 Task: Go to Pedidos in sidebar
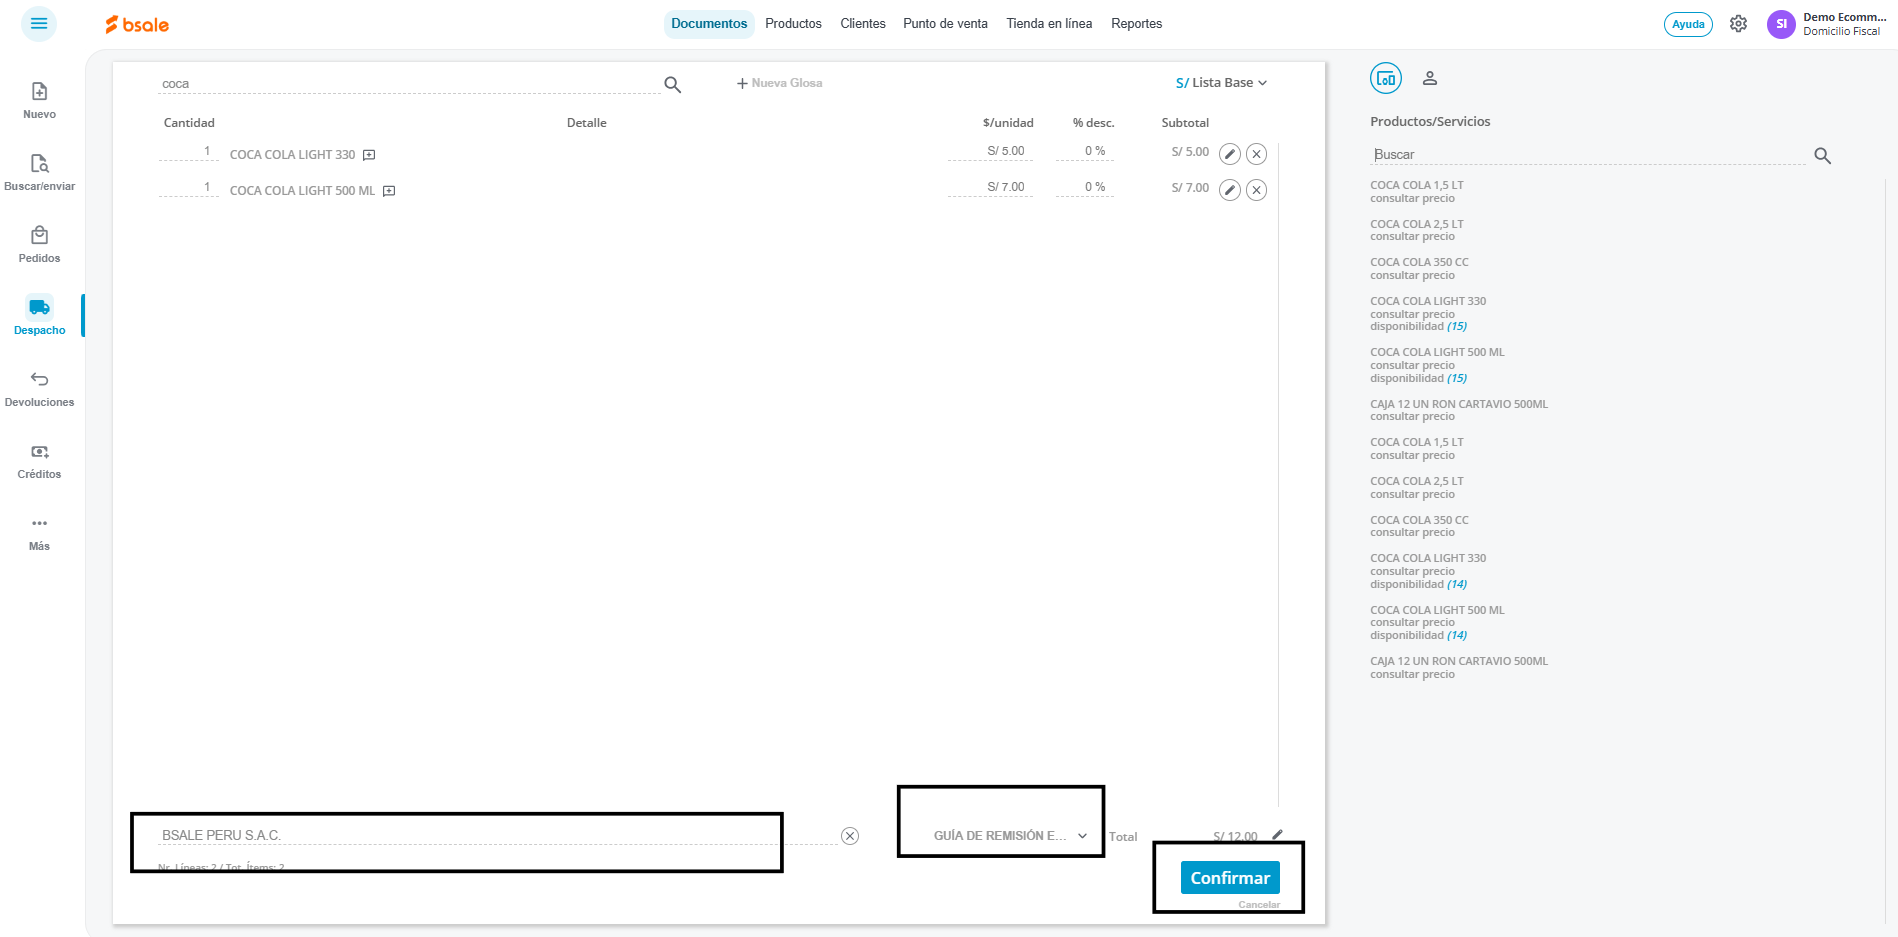(x=39, y=245)
